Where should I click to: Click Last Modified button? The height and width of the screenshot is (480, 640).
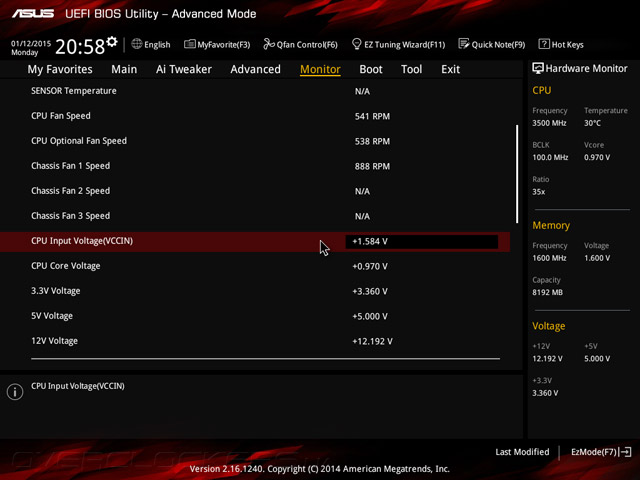point(522,452)
